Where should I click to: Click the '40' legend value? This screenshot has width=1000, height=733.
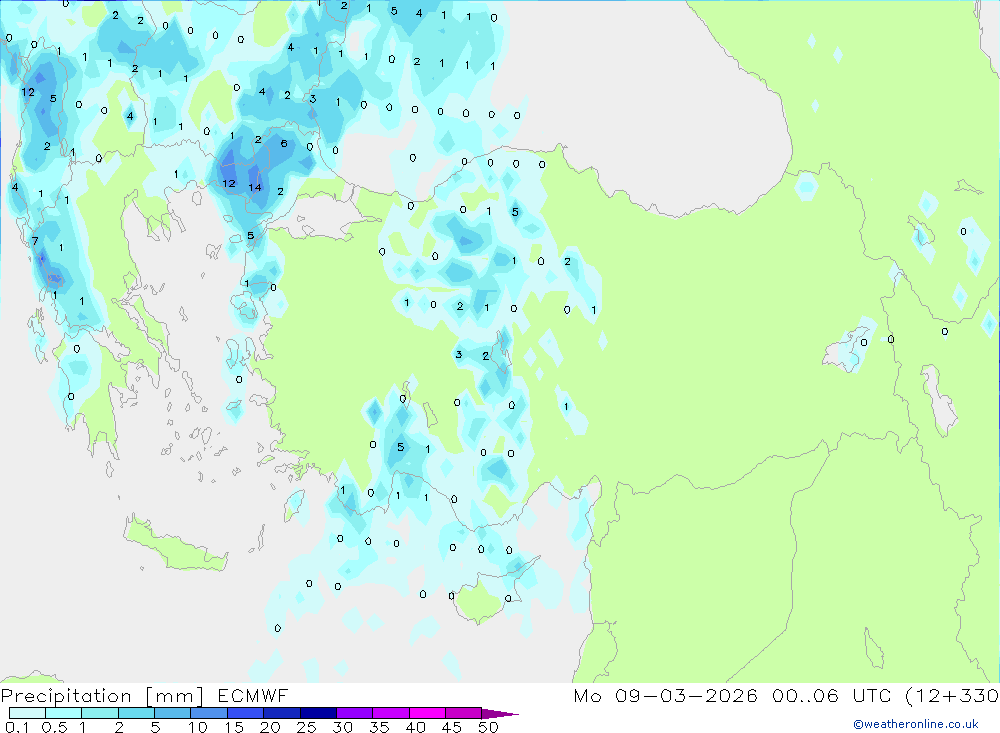415,727
